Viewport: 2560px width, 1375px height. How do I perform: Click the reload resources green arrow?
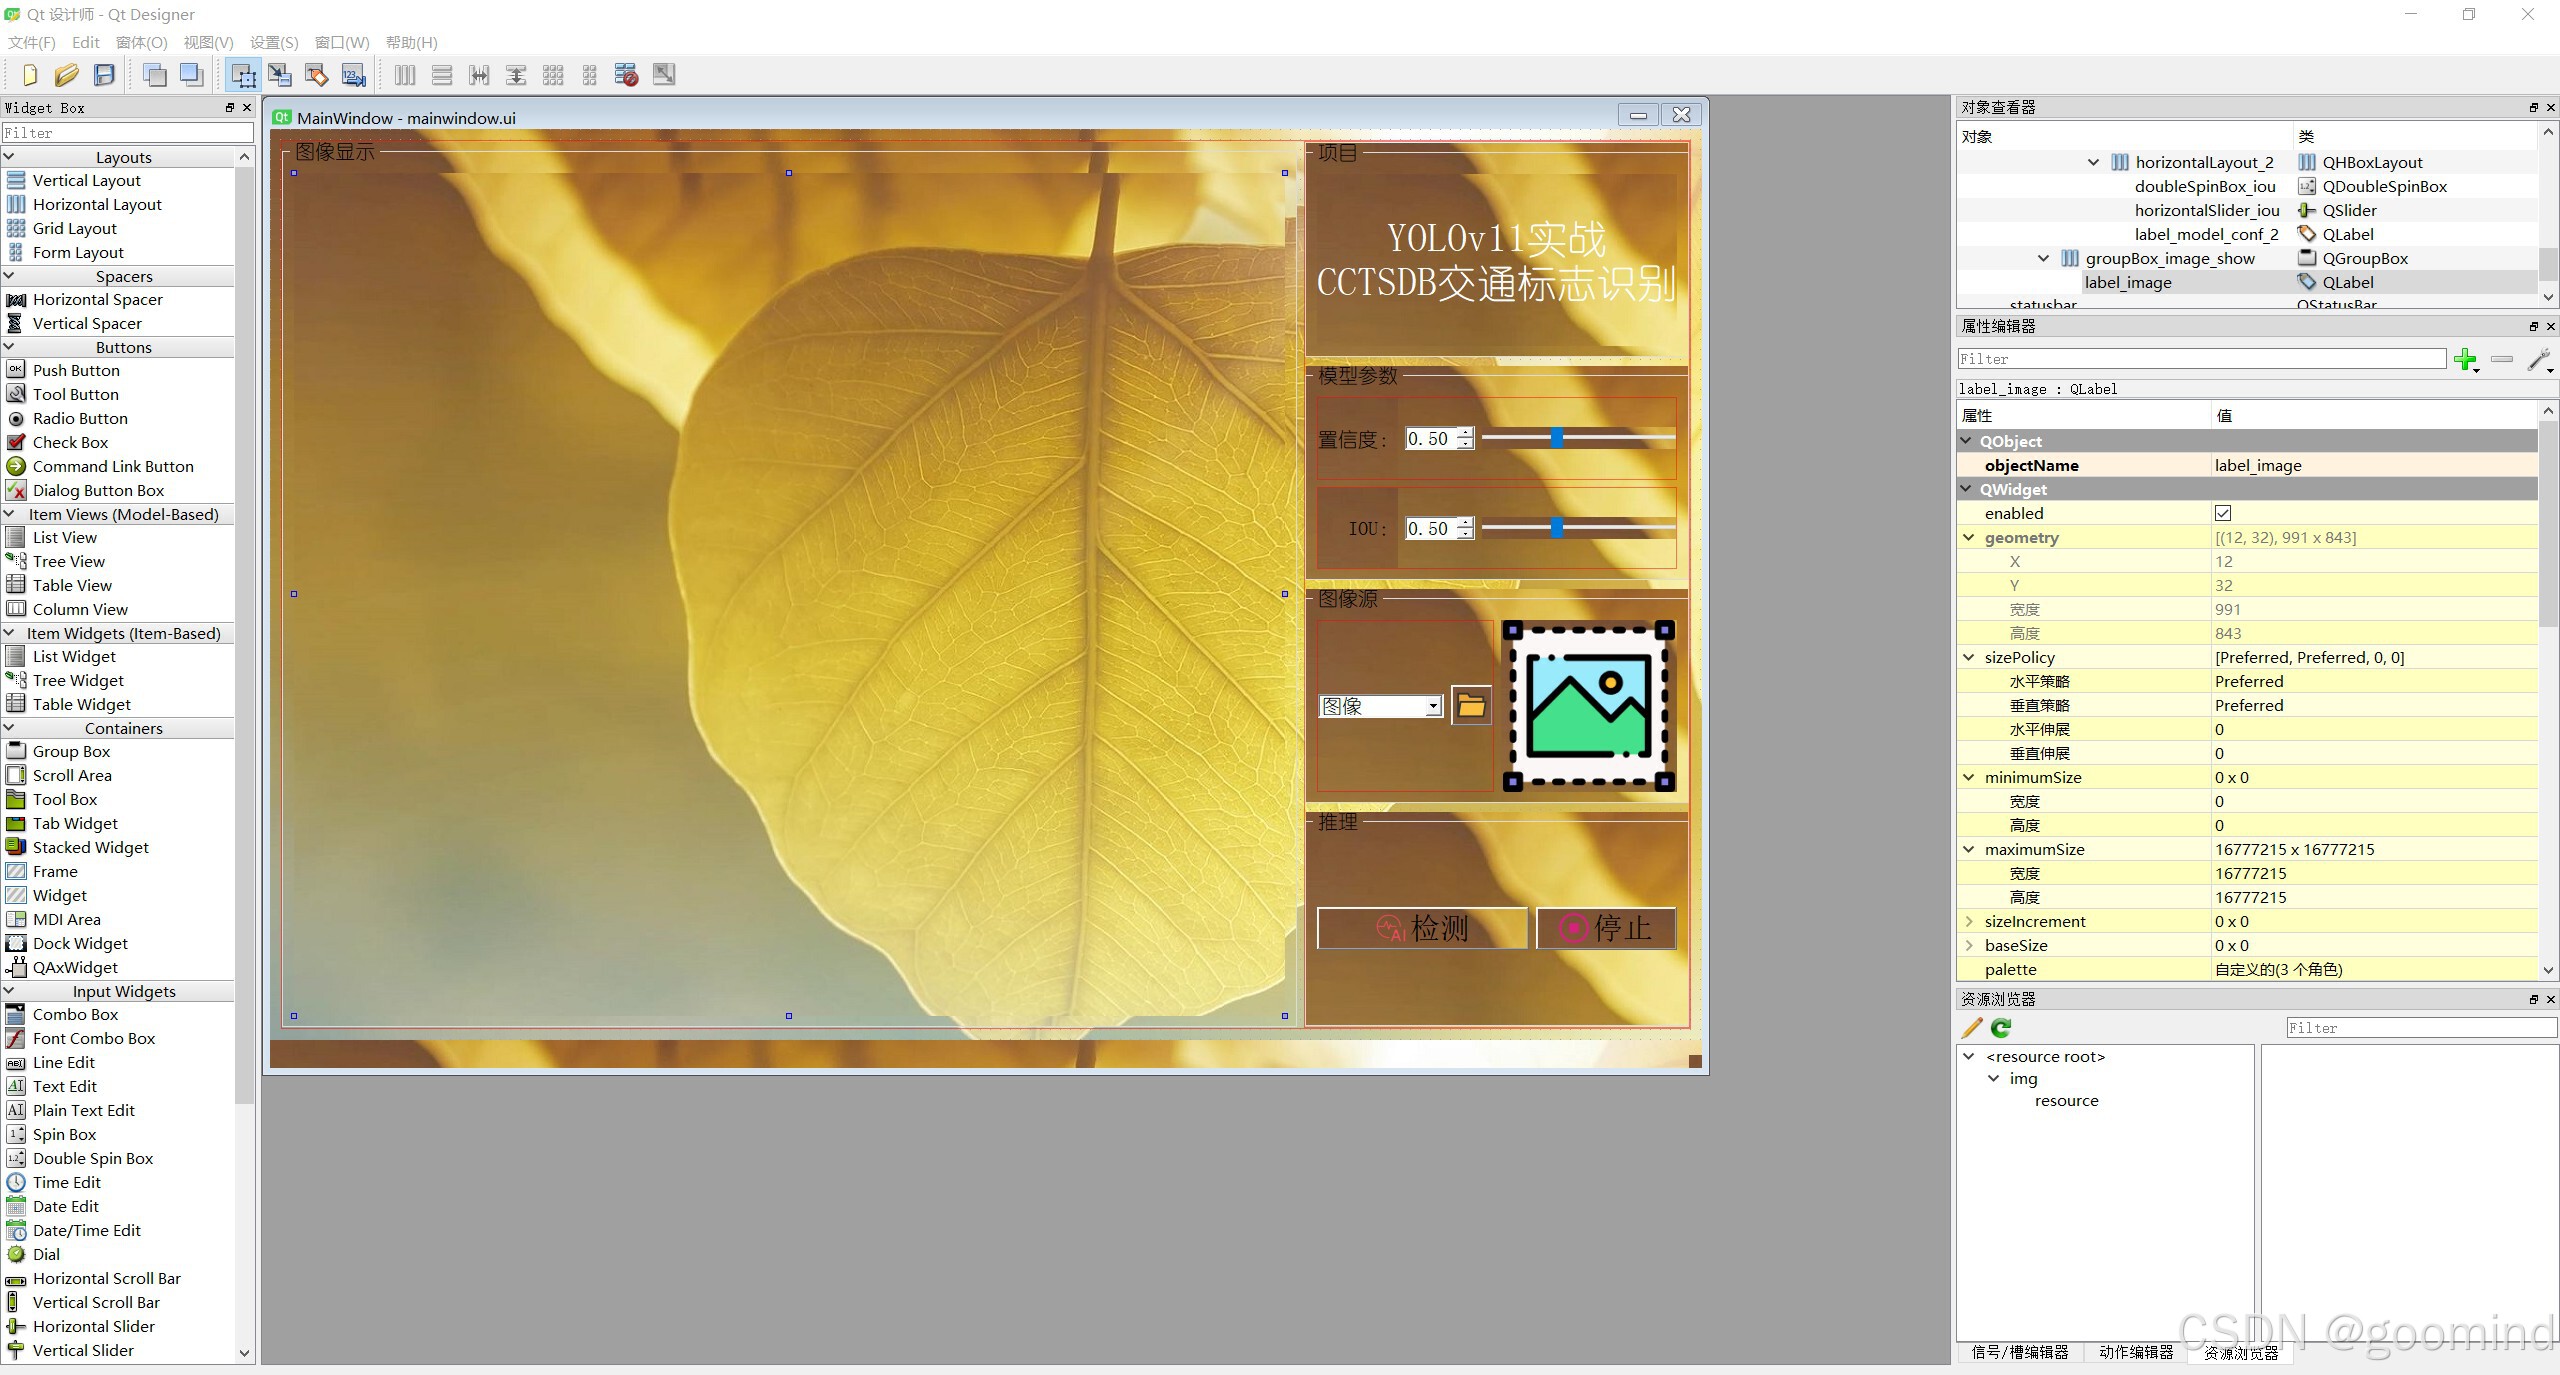coord(2001,1028)
